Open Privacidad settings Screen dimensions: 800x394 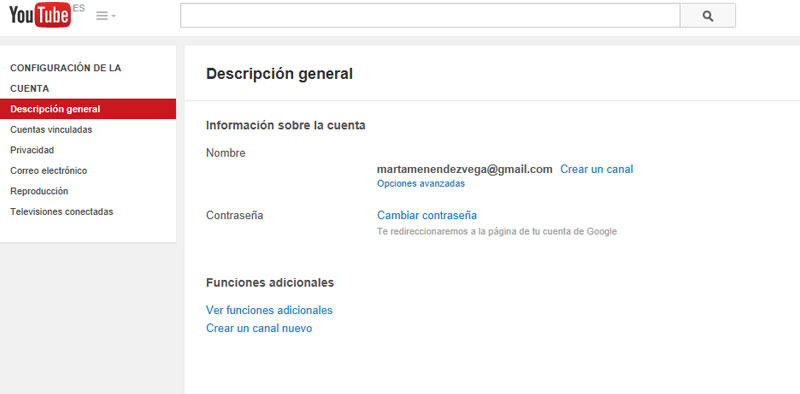[x=32, y=150]
